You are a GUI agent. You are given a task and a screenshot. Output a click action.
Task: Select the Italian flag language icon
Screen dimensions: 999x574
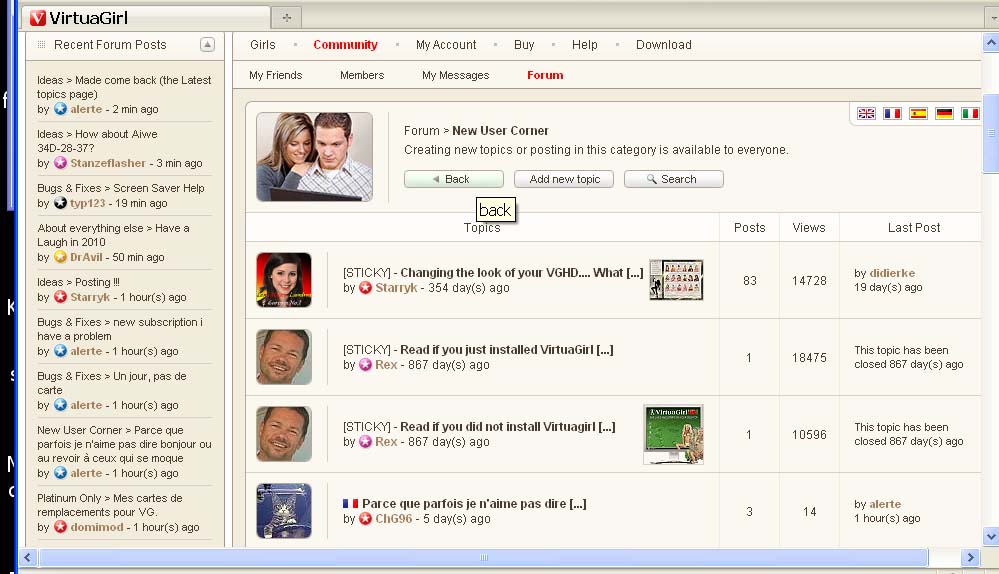(x=970, y=113)
